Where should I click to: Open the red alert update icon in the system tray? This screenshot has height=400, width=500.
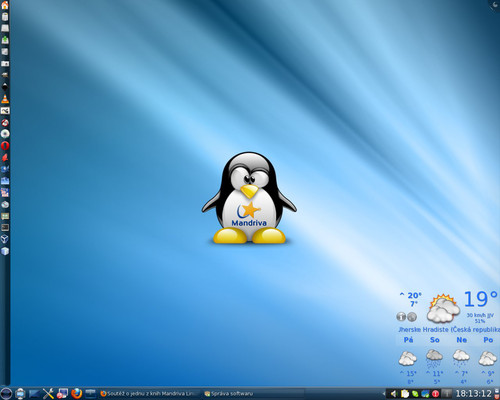(x=435, y=394)
